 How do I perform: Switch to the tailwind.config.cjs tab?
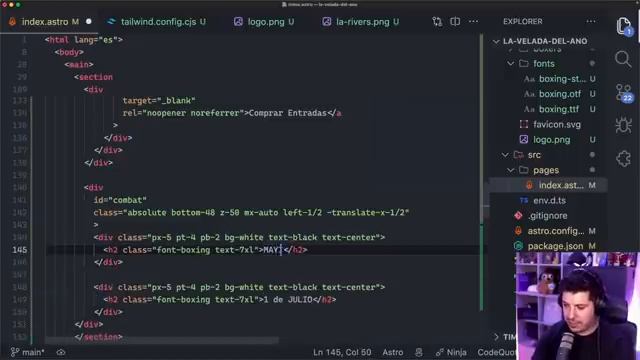tap(157, 22)
